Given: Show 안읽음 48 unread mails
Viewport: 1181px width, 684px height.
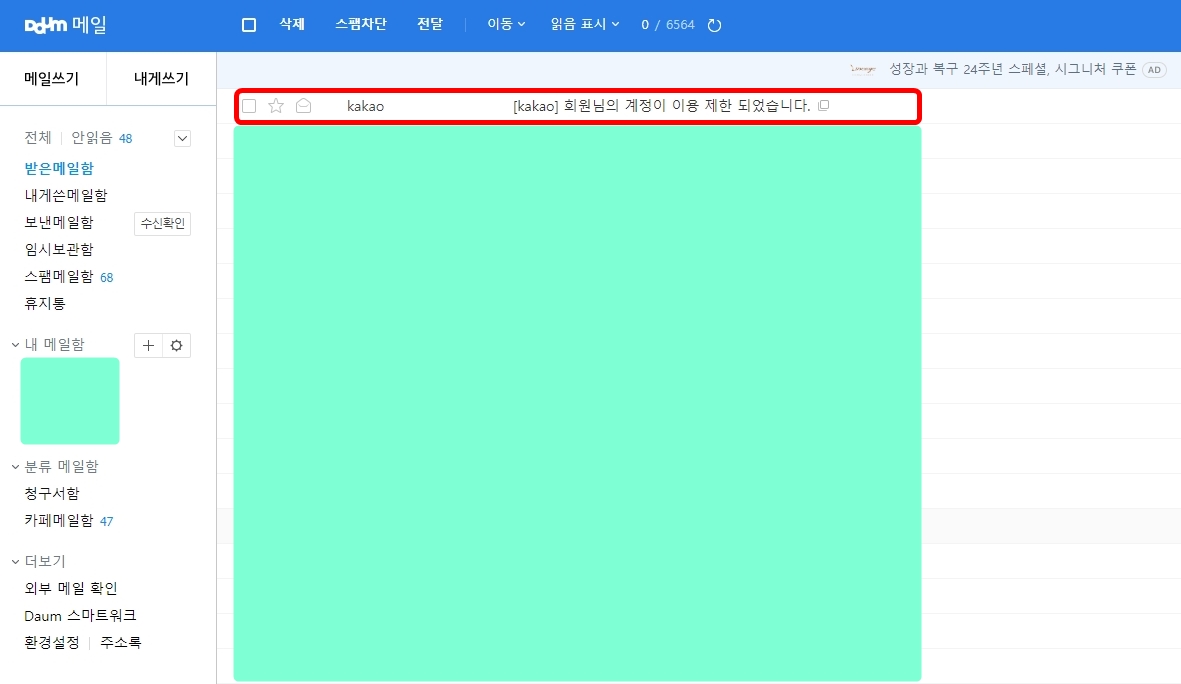Looking at the screenshot, I should (102, 138).
